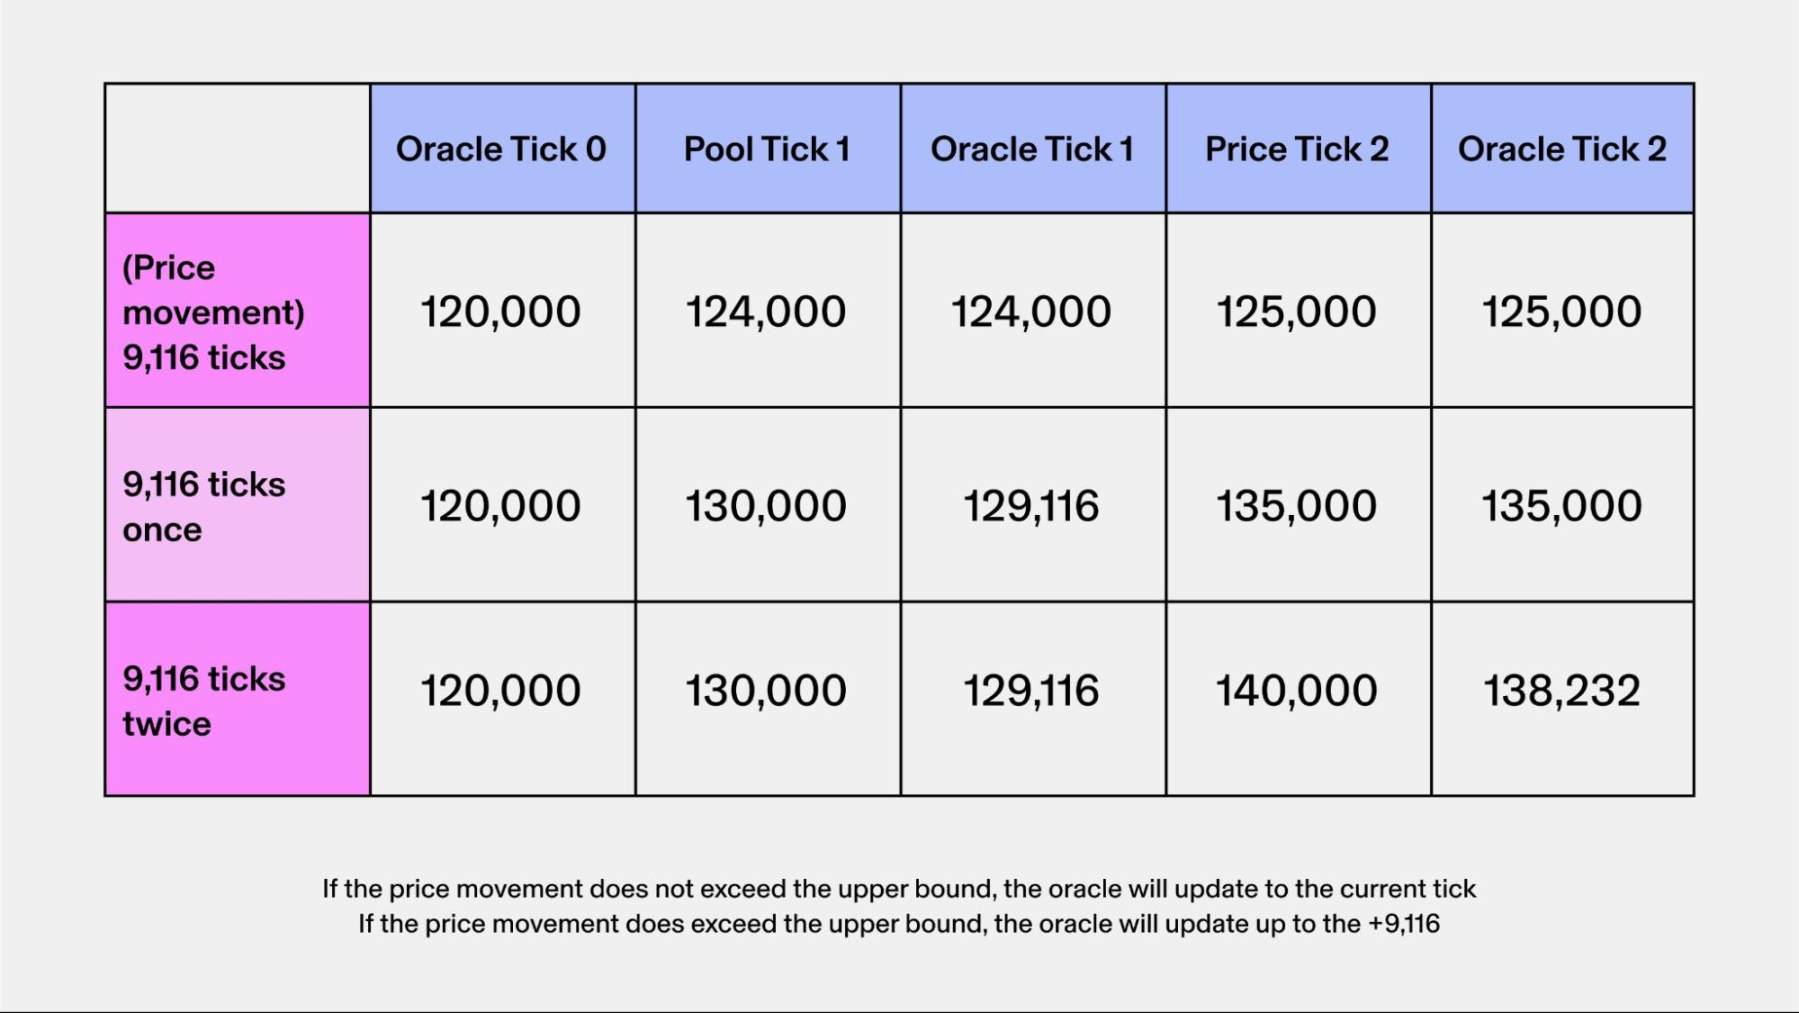
Task: Click the 130,000 value in the "twice" row
Action: point(766,691)
